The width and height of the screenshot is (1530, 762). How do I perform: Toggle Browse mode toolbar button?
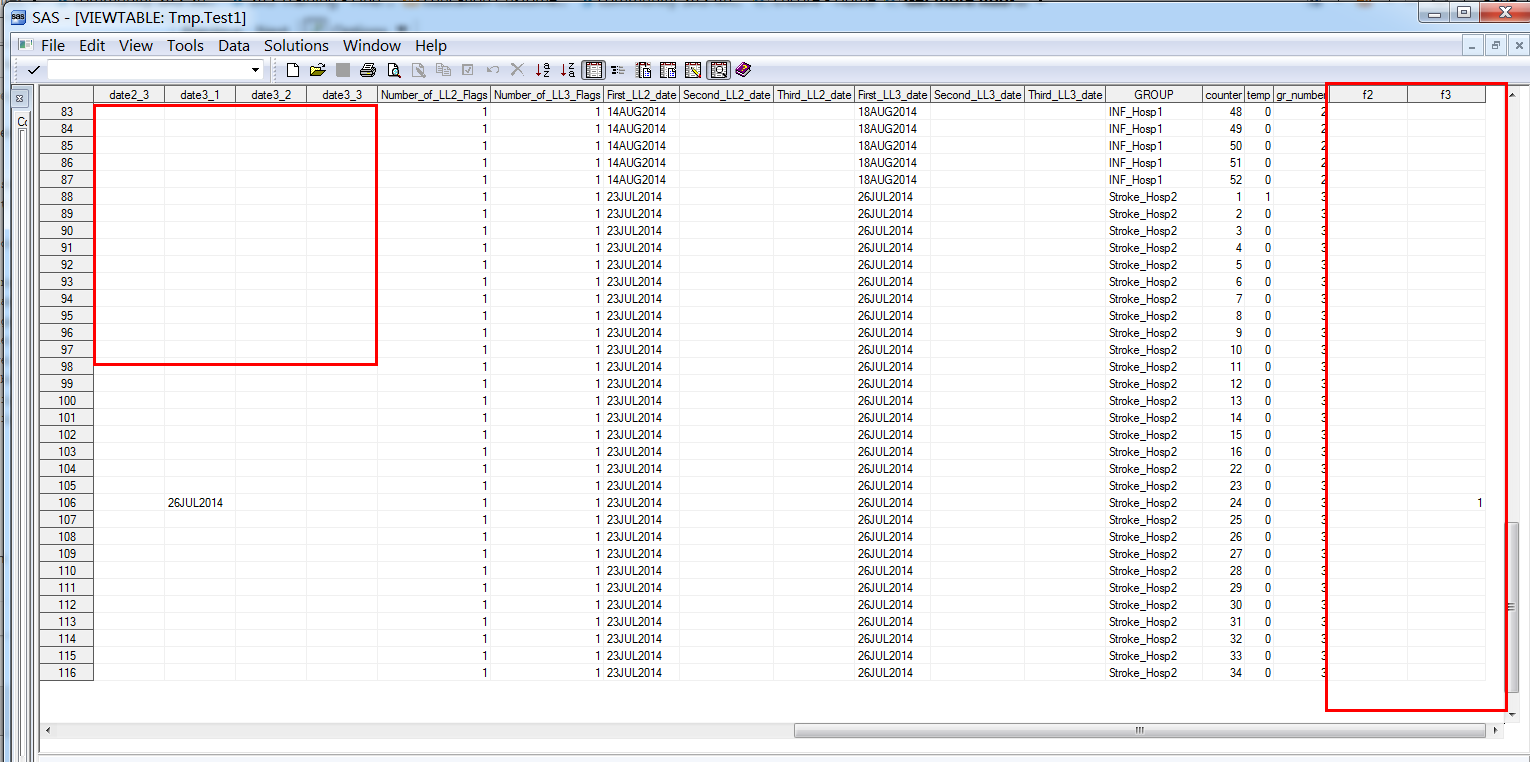tap(718, 70)
